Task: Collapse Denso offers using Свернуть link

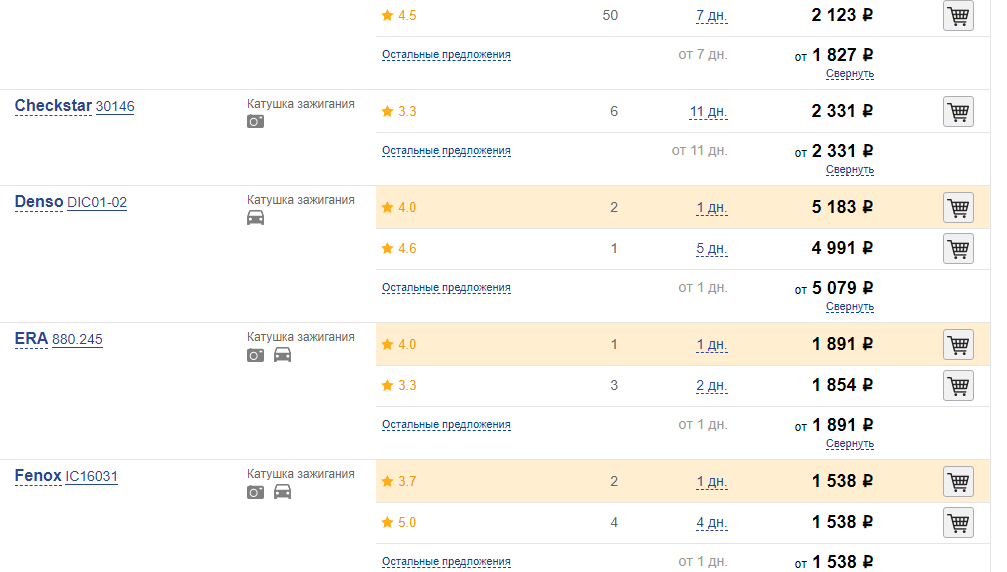Action: pyautogui.click(x=850, y=306)
